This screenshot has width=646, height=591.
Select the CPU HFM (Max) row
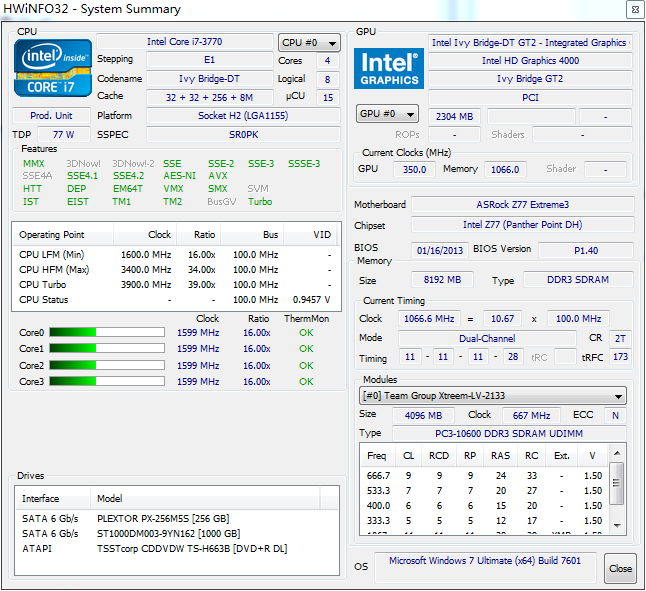[176, 270]
